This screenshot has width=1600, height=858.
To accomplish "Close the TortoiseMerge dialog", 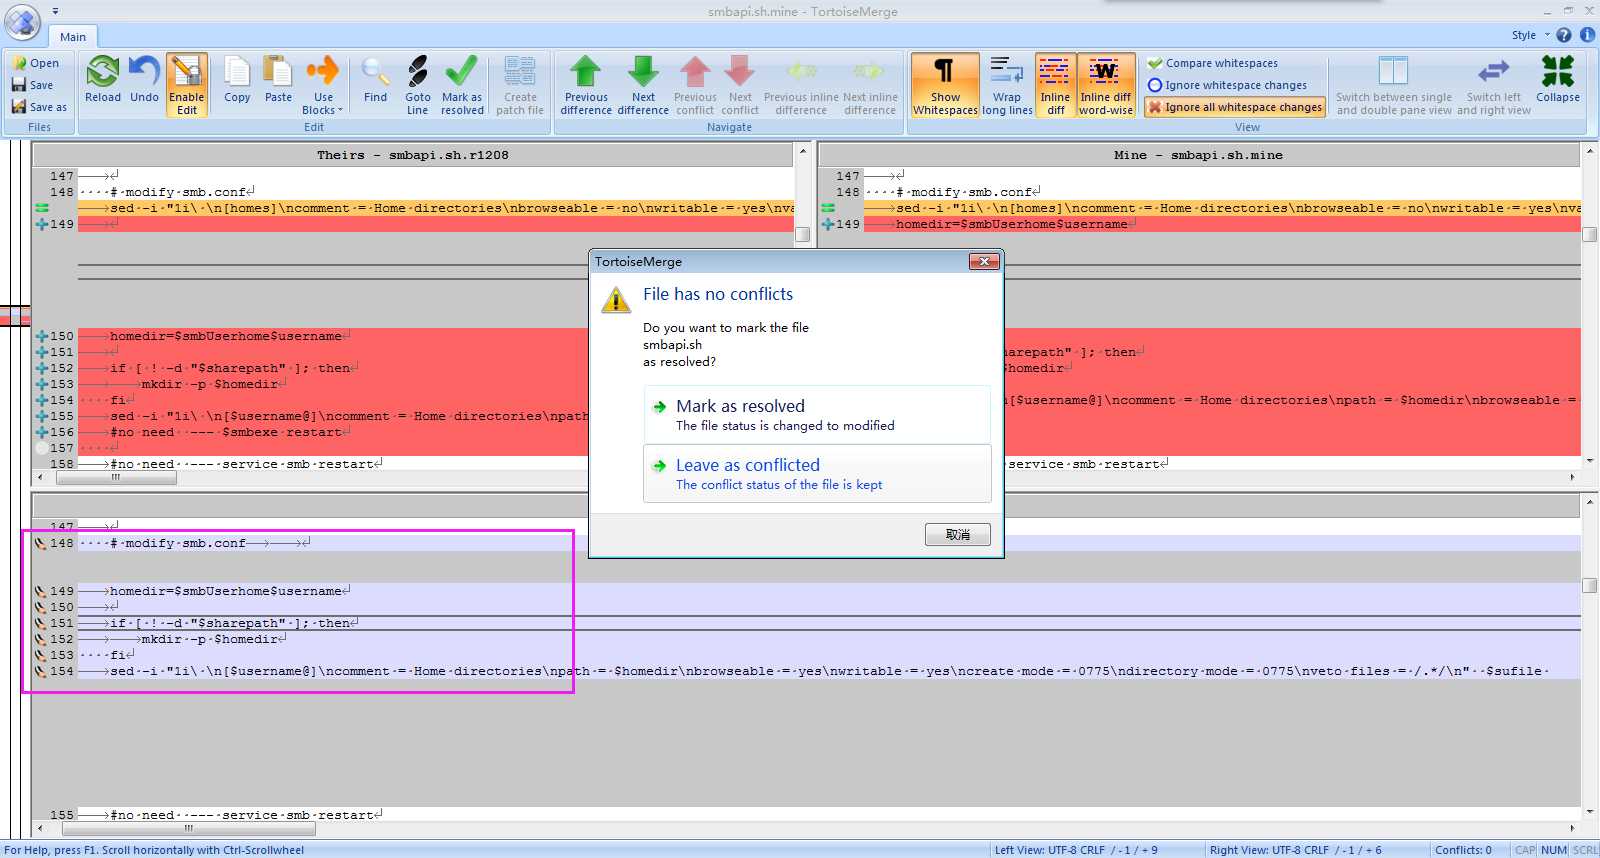I will tap(984, 261).
